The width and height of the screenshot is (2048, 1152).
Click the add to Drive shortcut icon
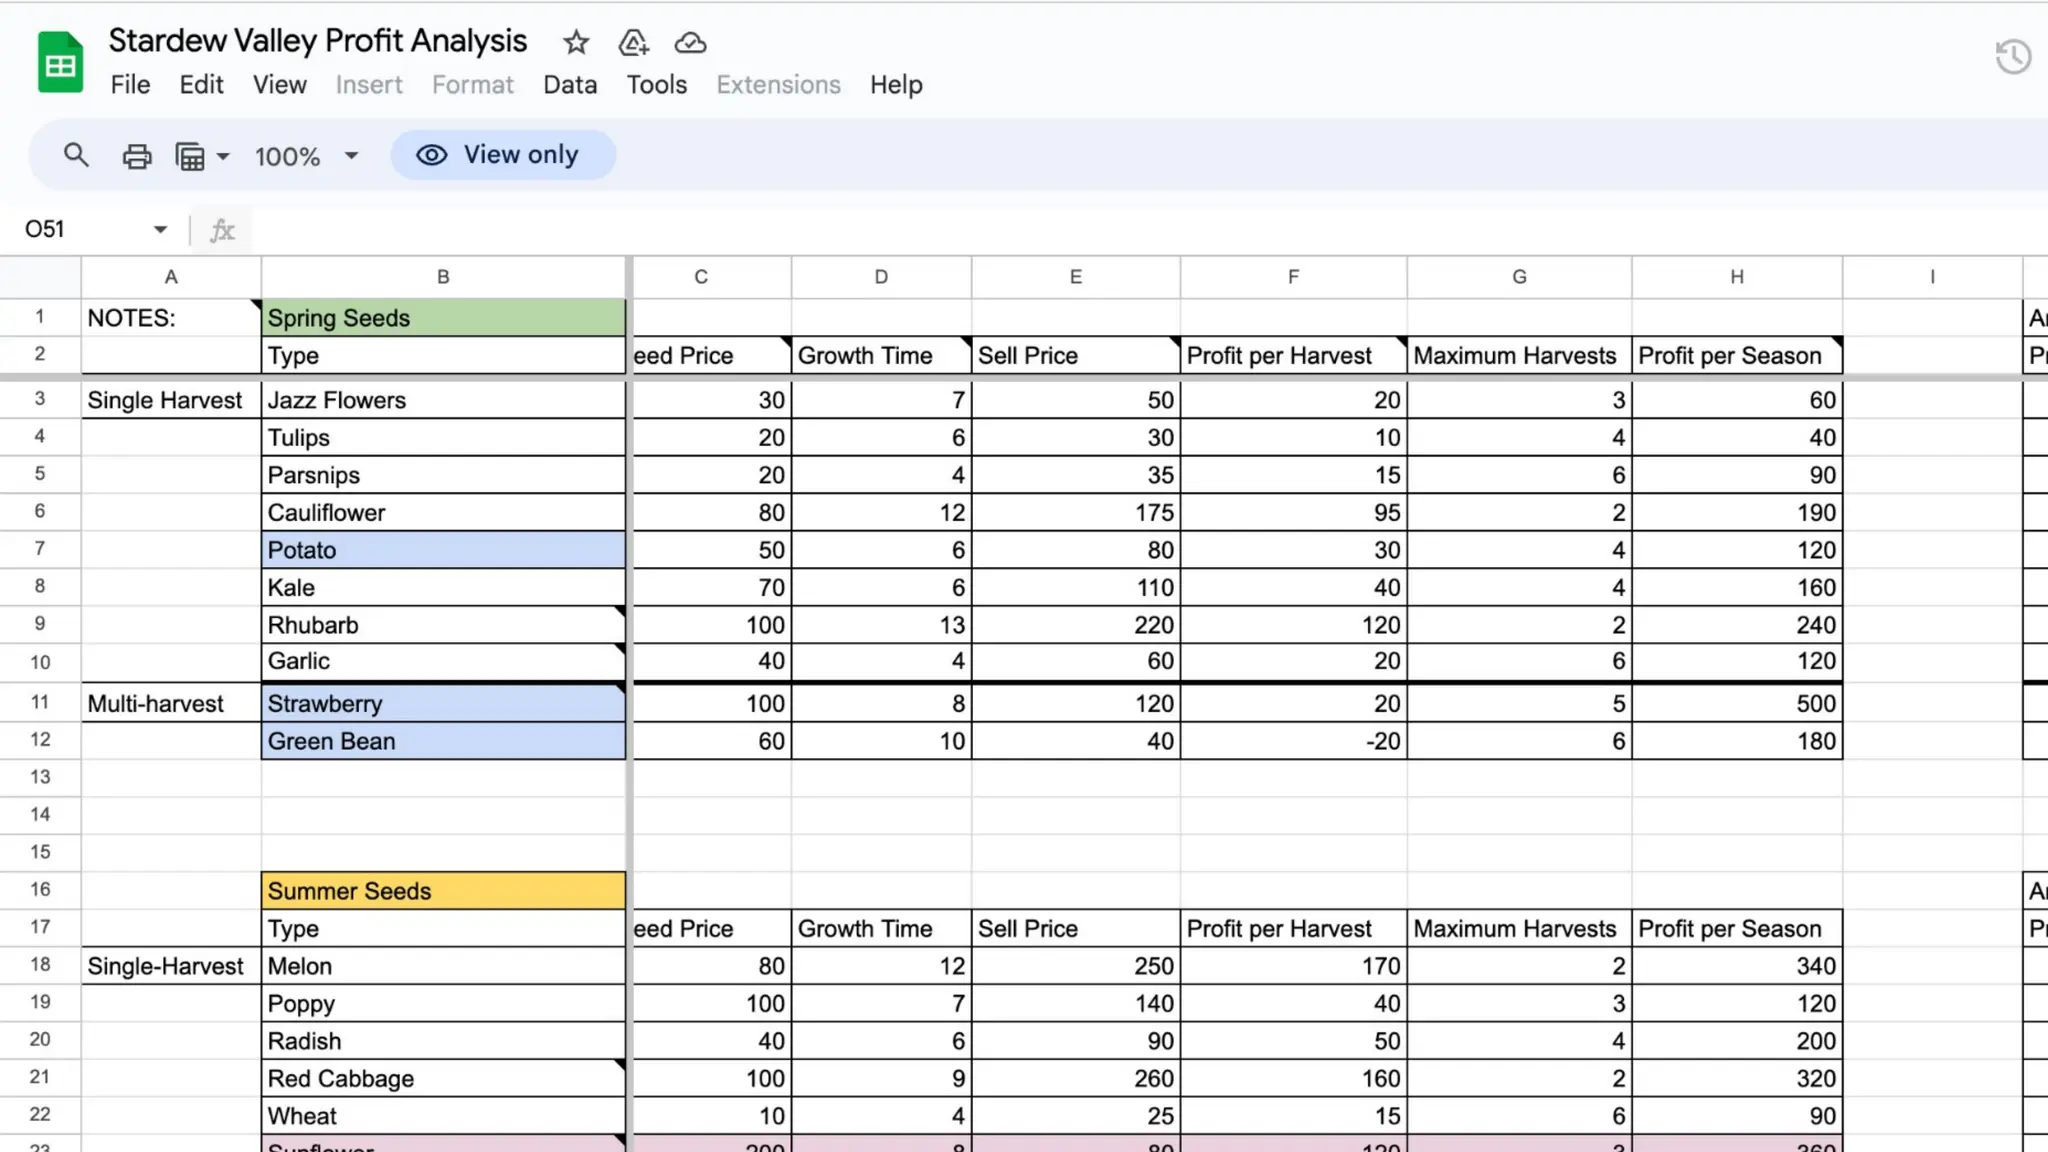pos(633,42)
